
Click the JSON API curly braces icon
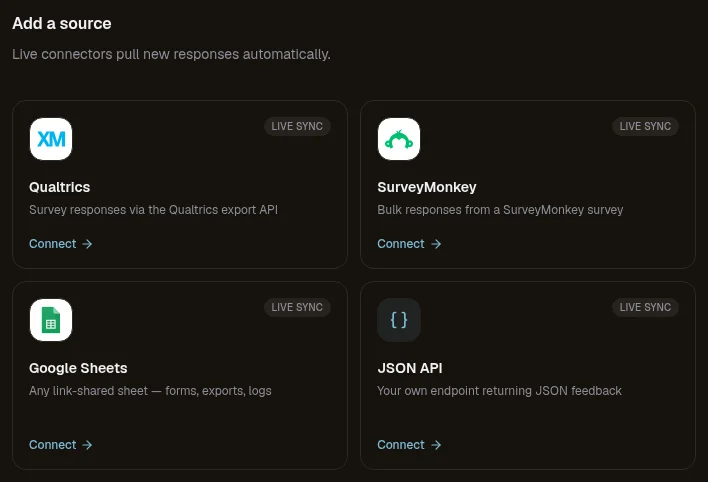pos(399,320)
